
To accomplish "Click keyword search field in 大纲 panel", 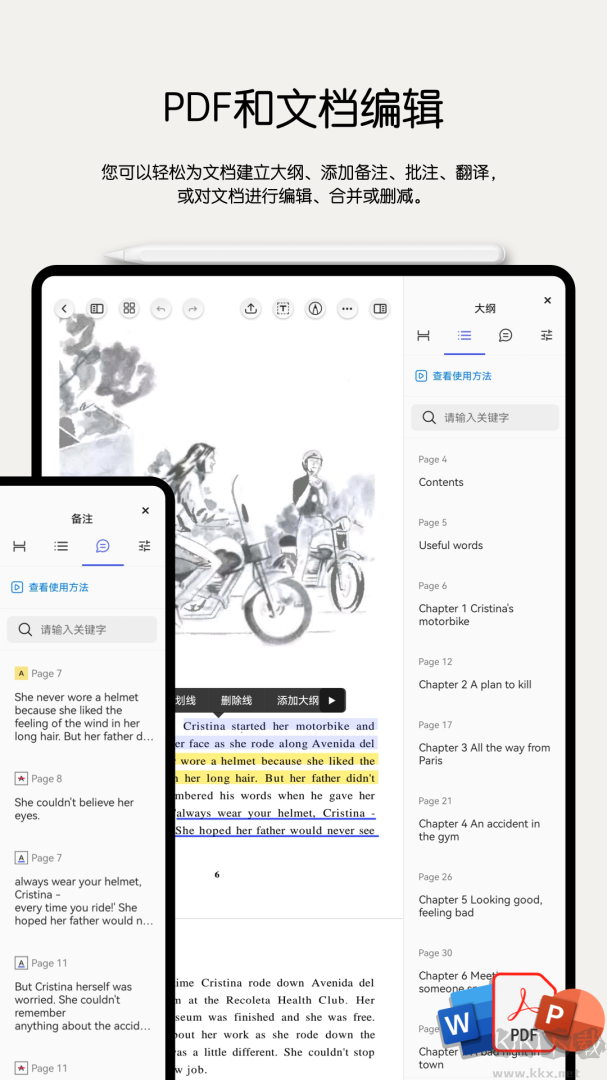I will click(x=485, y=417).
